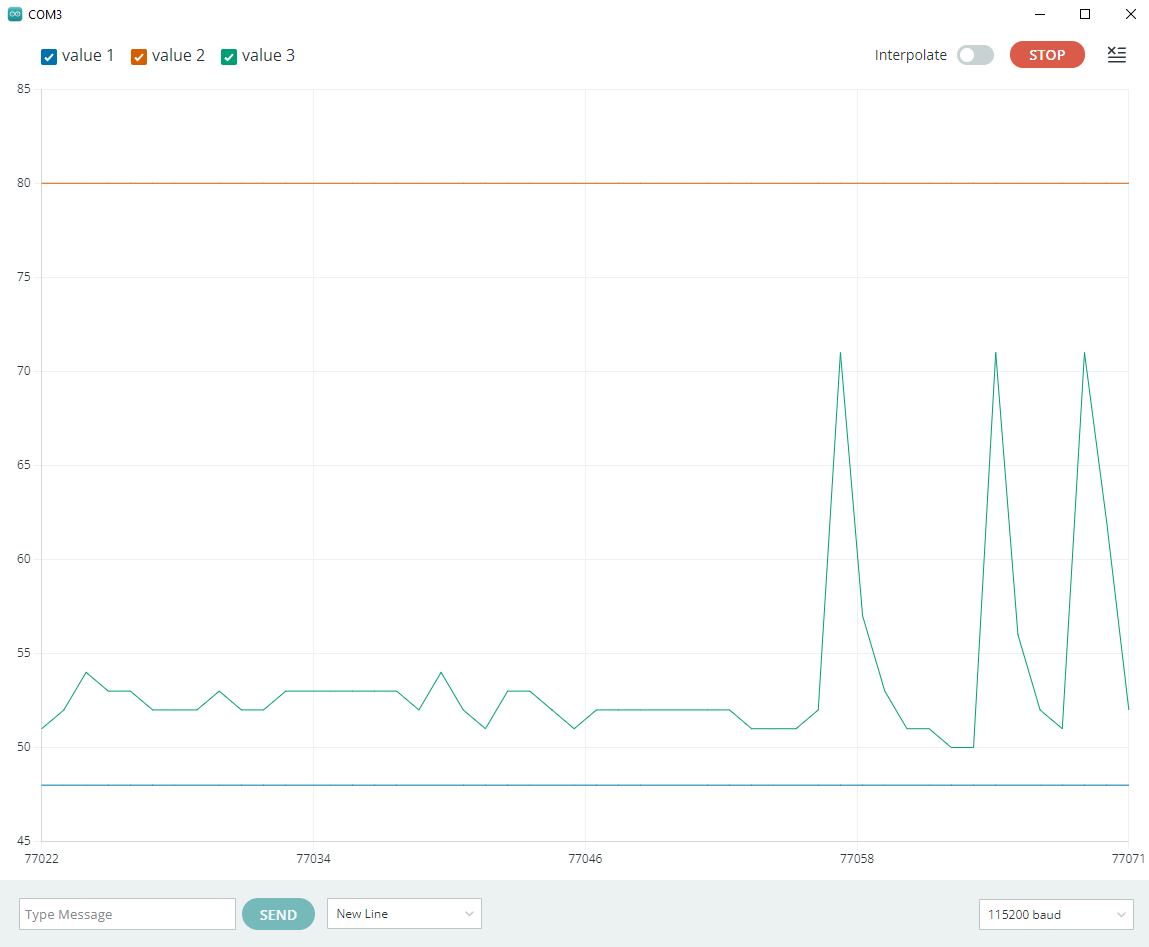
Task: Click the SEND button
Action: coord(278,914)
